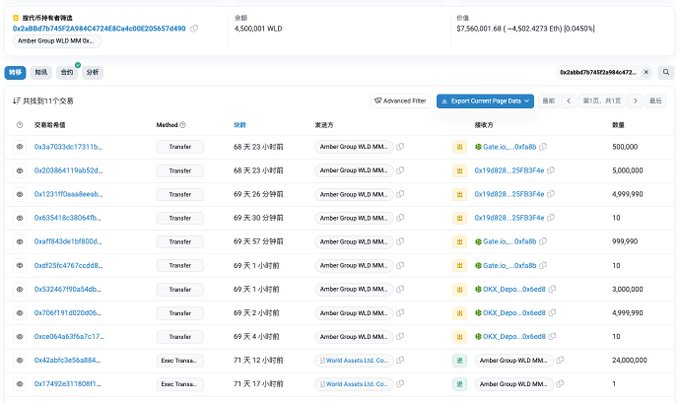
Task: Clear the 0x2abbd7b745f2a984c472 filter chip
Action: (646, 72)
